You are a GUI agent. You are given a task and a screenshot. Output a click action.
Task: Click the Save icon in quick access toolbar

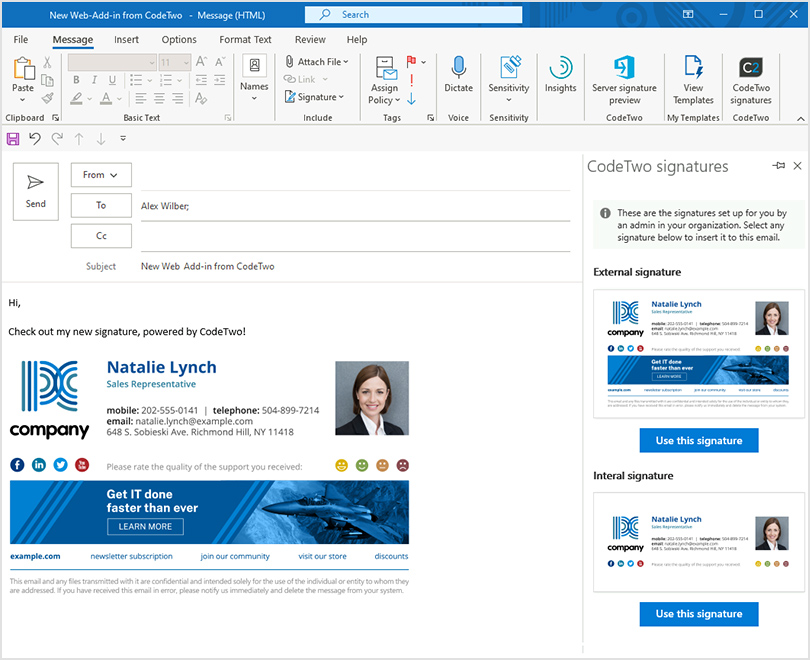coord(13,139)
